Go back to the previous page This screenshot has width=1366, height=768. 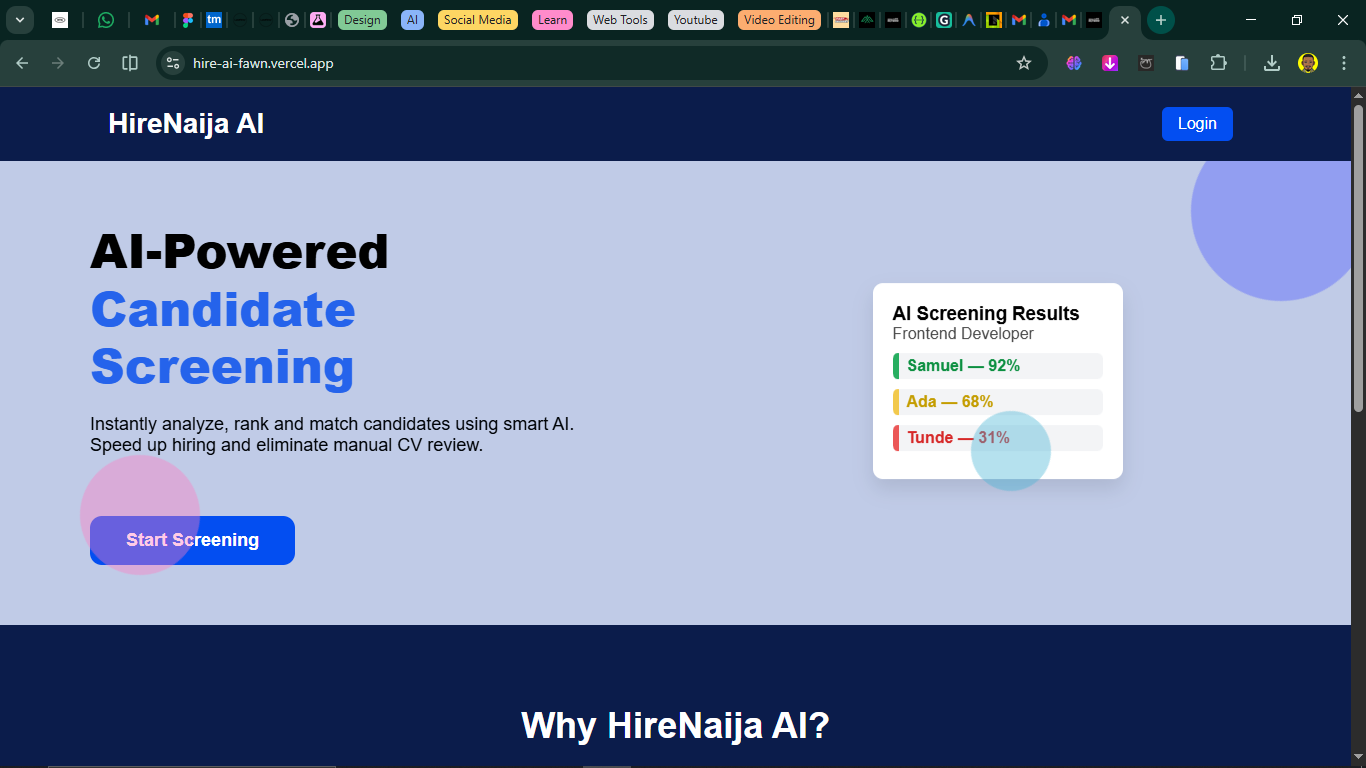tap(22, 63)
